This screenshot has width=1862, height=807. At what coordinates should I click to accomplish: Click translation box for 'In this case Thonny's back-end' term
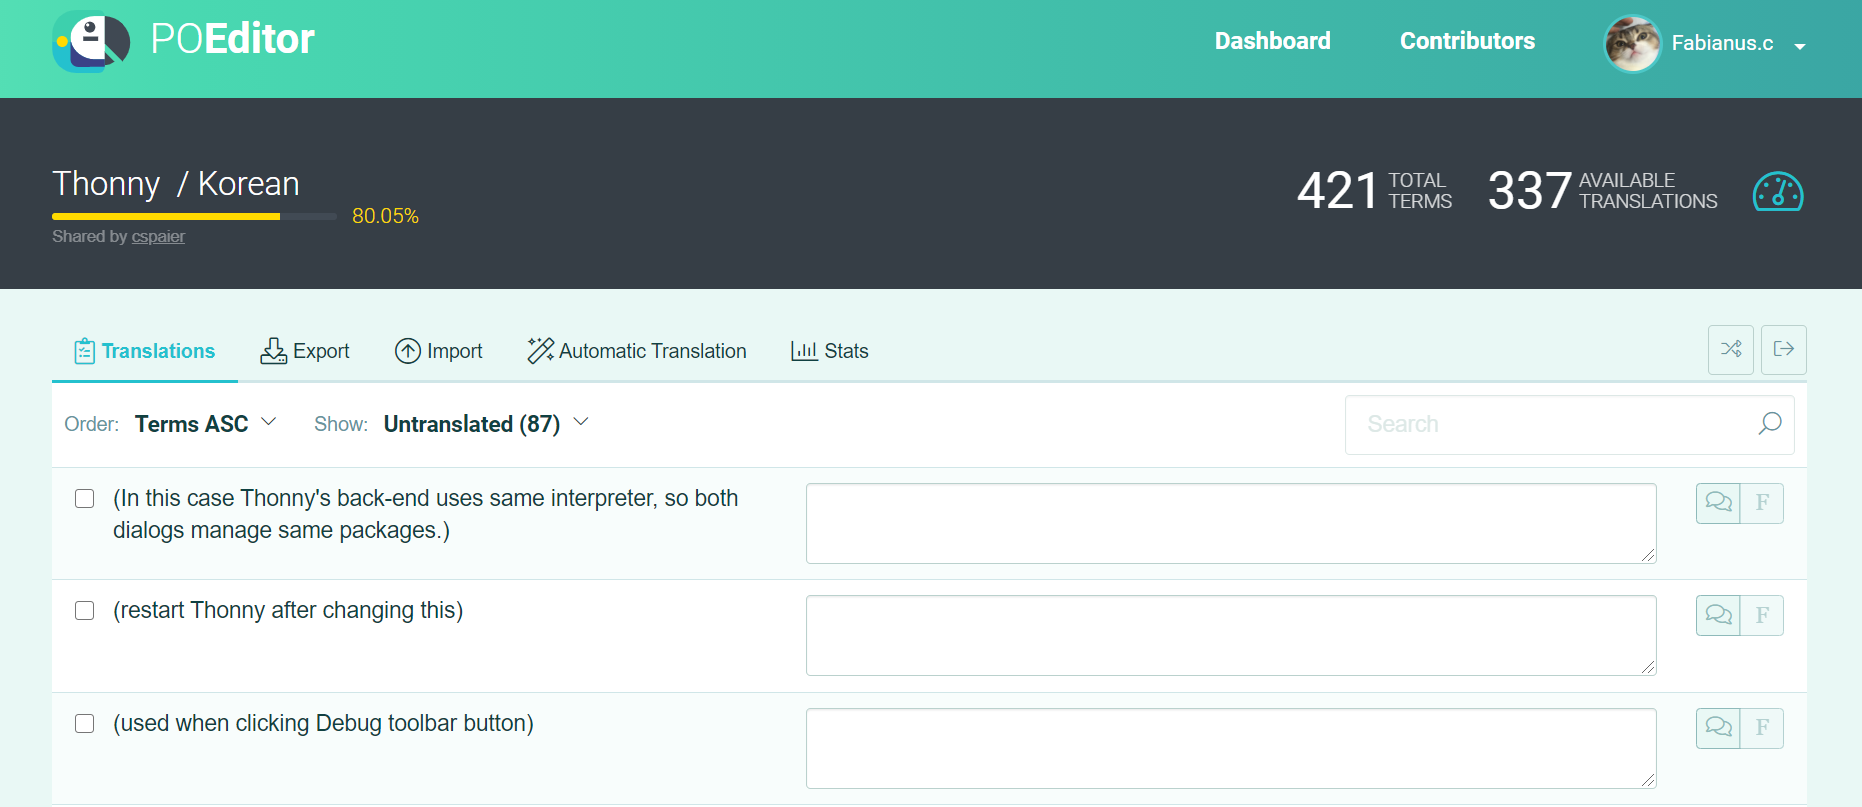click(1231, 523)
